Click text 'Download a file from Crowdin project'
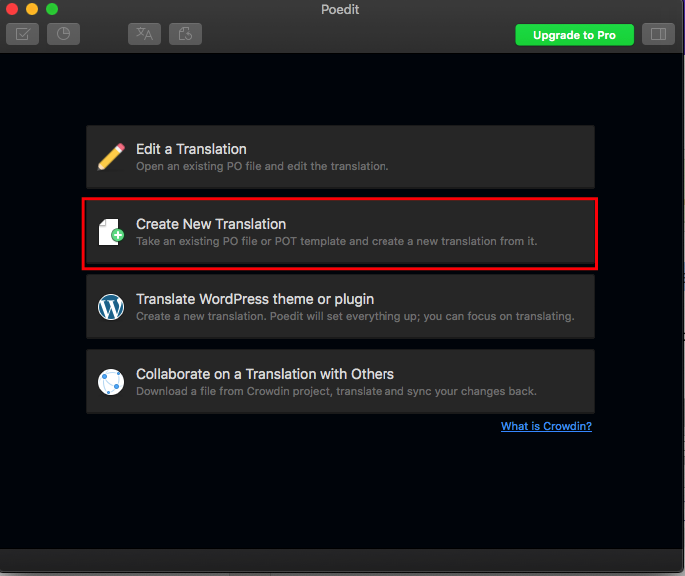Screen dimensions: 685x576 234,391
